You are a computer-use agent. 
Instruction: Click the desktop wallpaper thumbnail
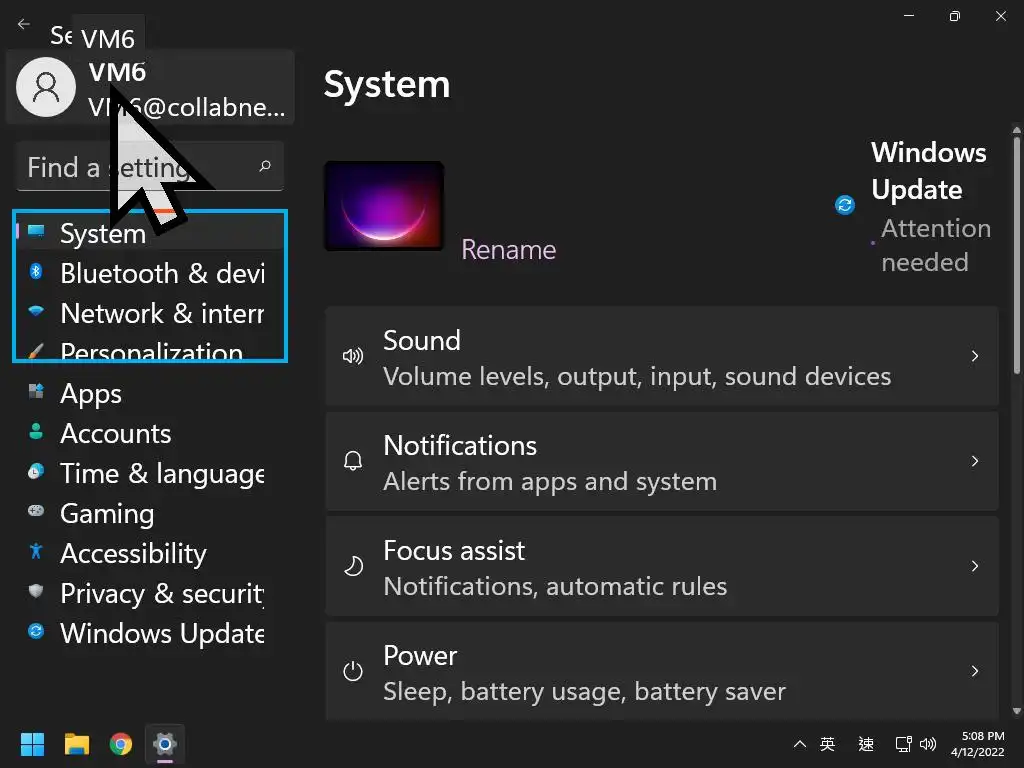coord(384,206)
